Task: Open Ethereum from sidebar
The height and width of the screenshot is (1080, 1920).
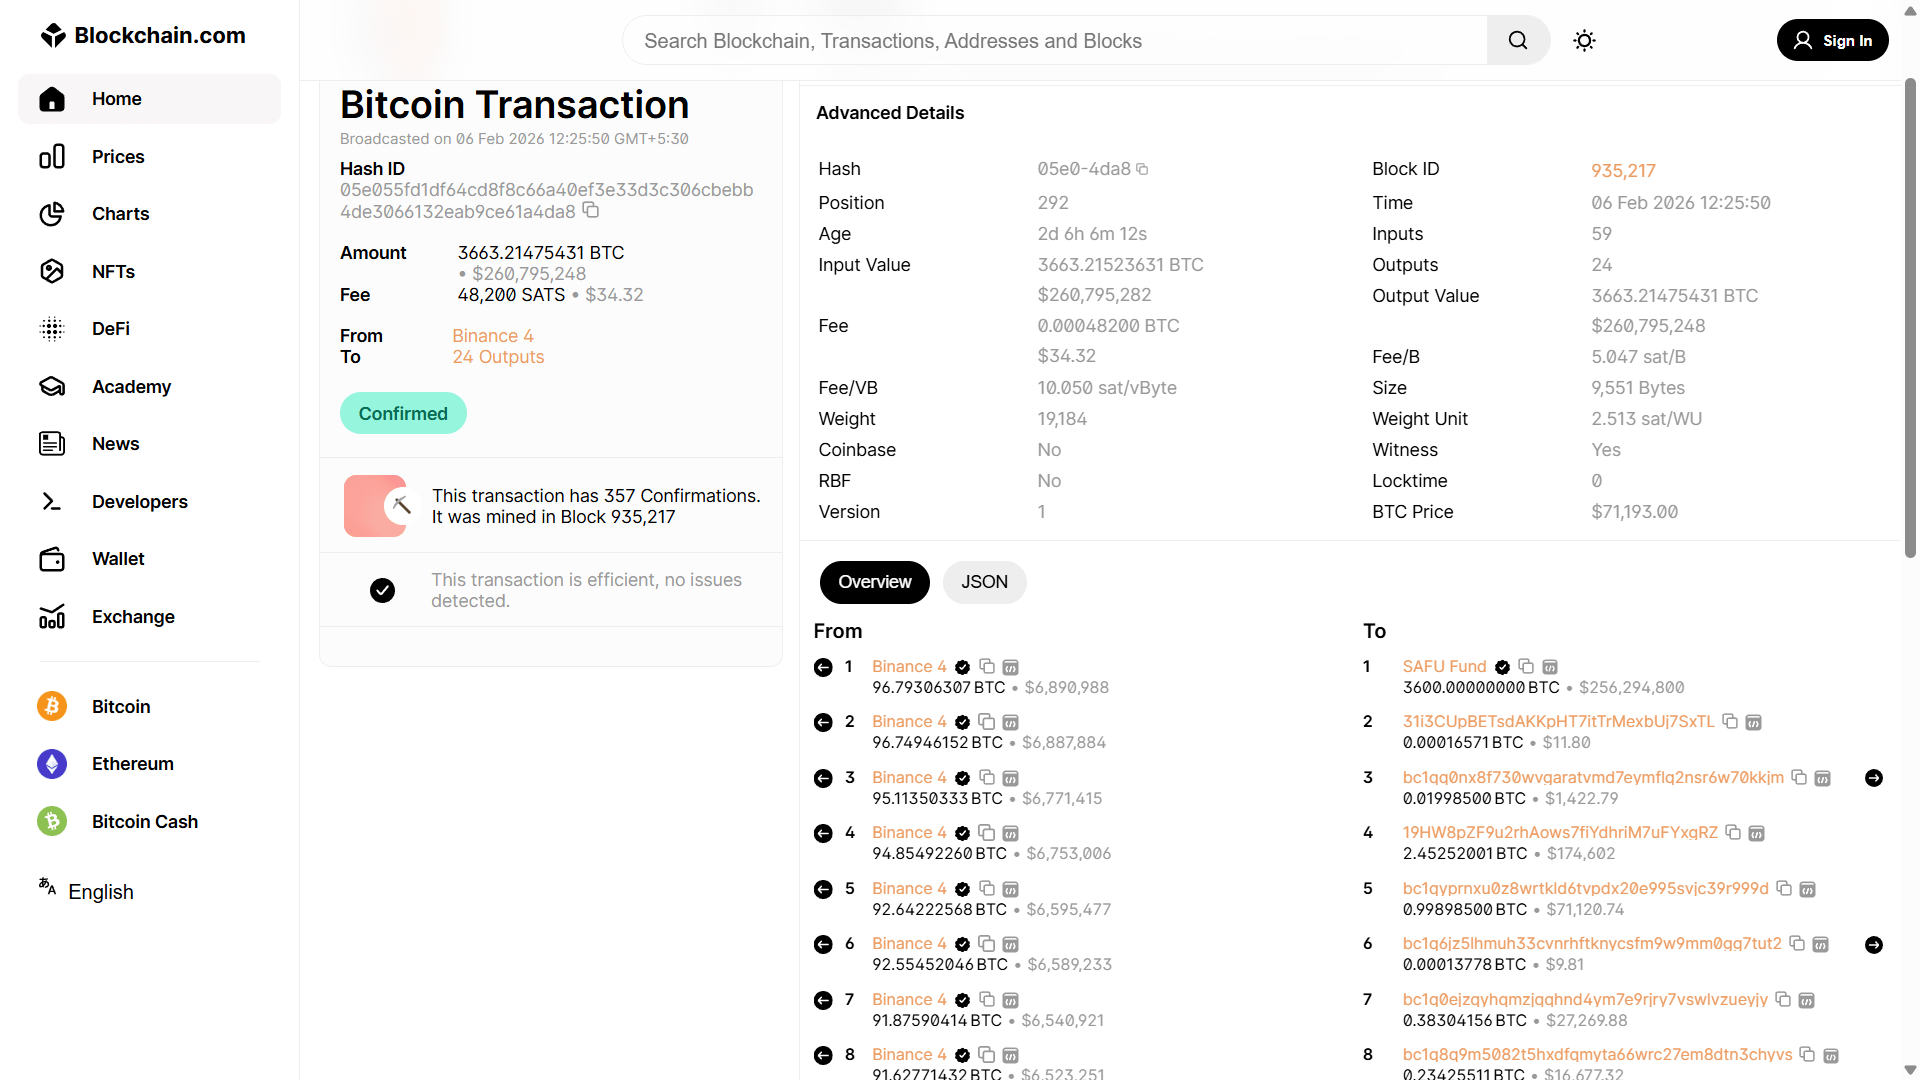Action: [x=132, y=764]
